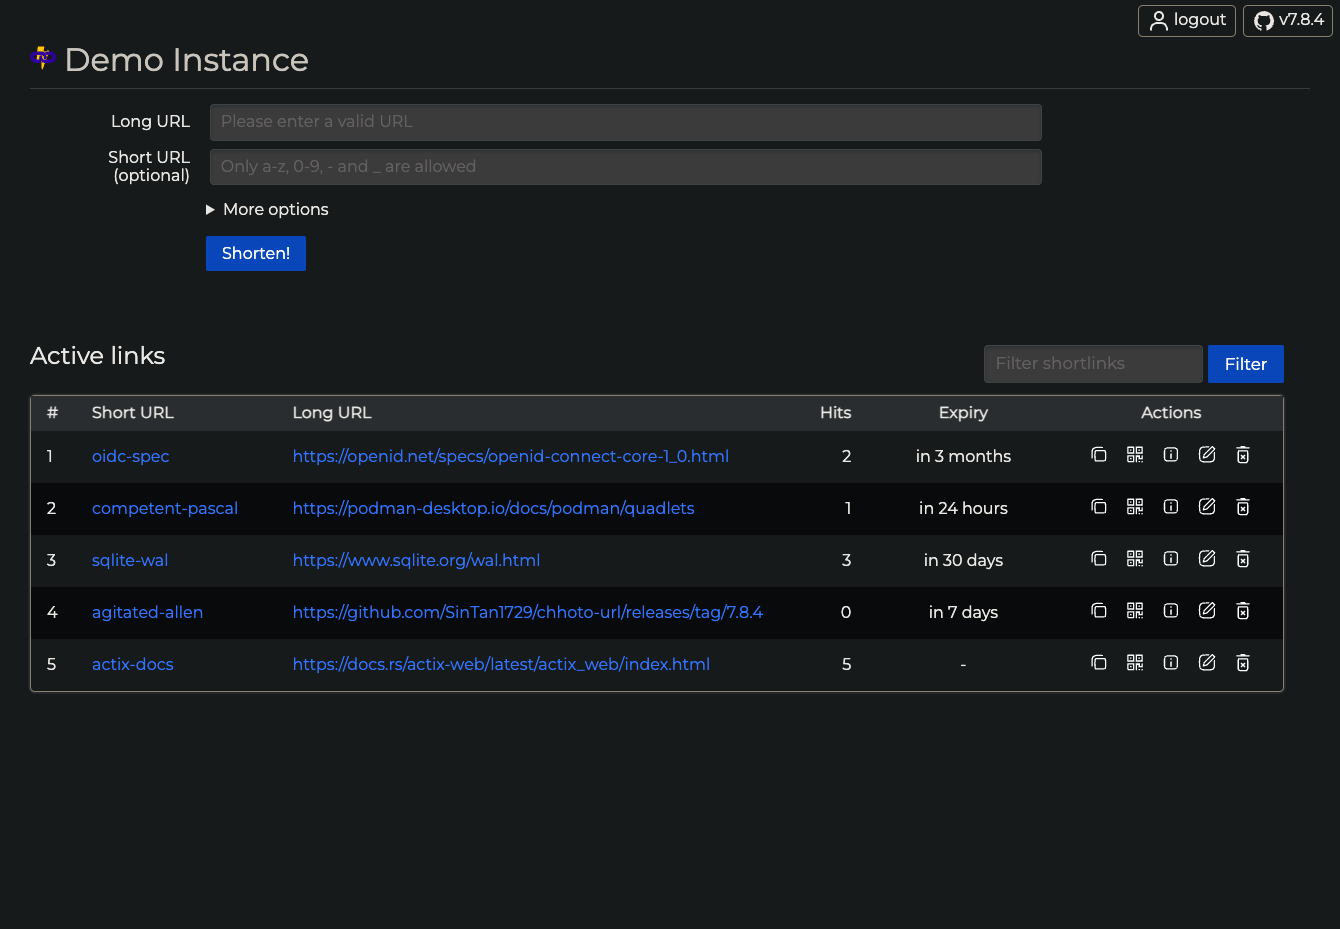The height and width of the screenshot is (929, 1340).
Task: Log out of the demo instance
Action: pyautogui.click(x=1187, y=20)
